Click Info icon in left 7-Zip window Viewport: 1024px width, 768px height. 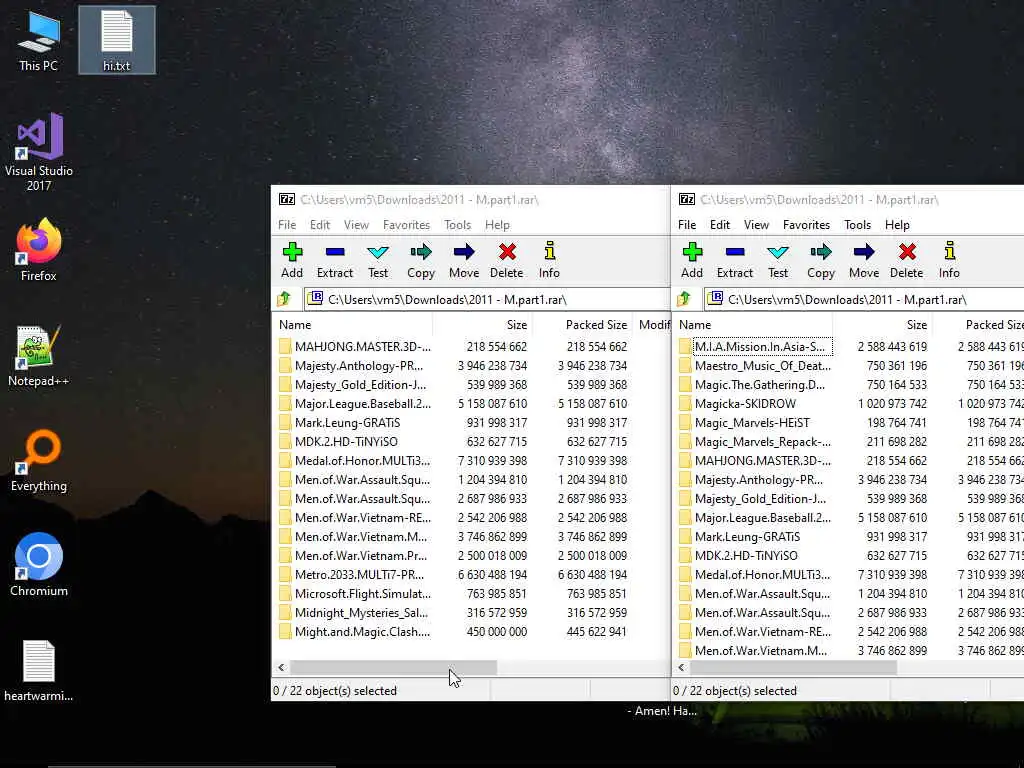(x=549, y=251)
